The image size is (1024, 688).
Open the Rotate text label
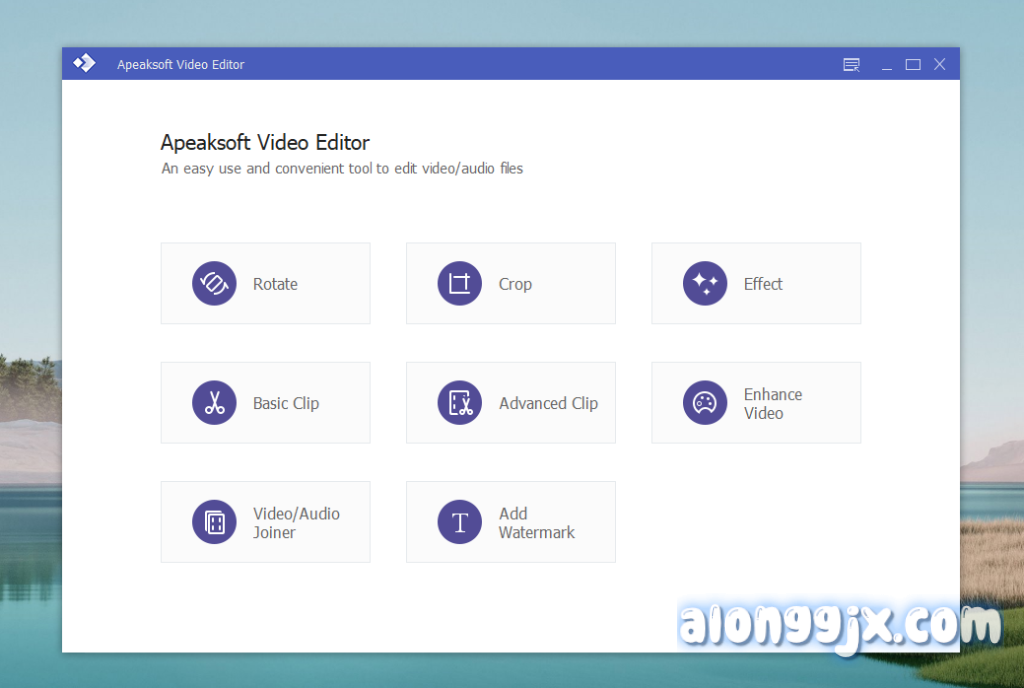275,284
